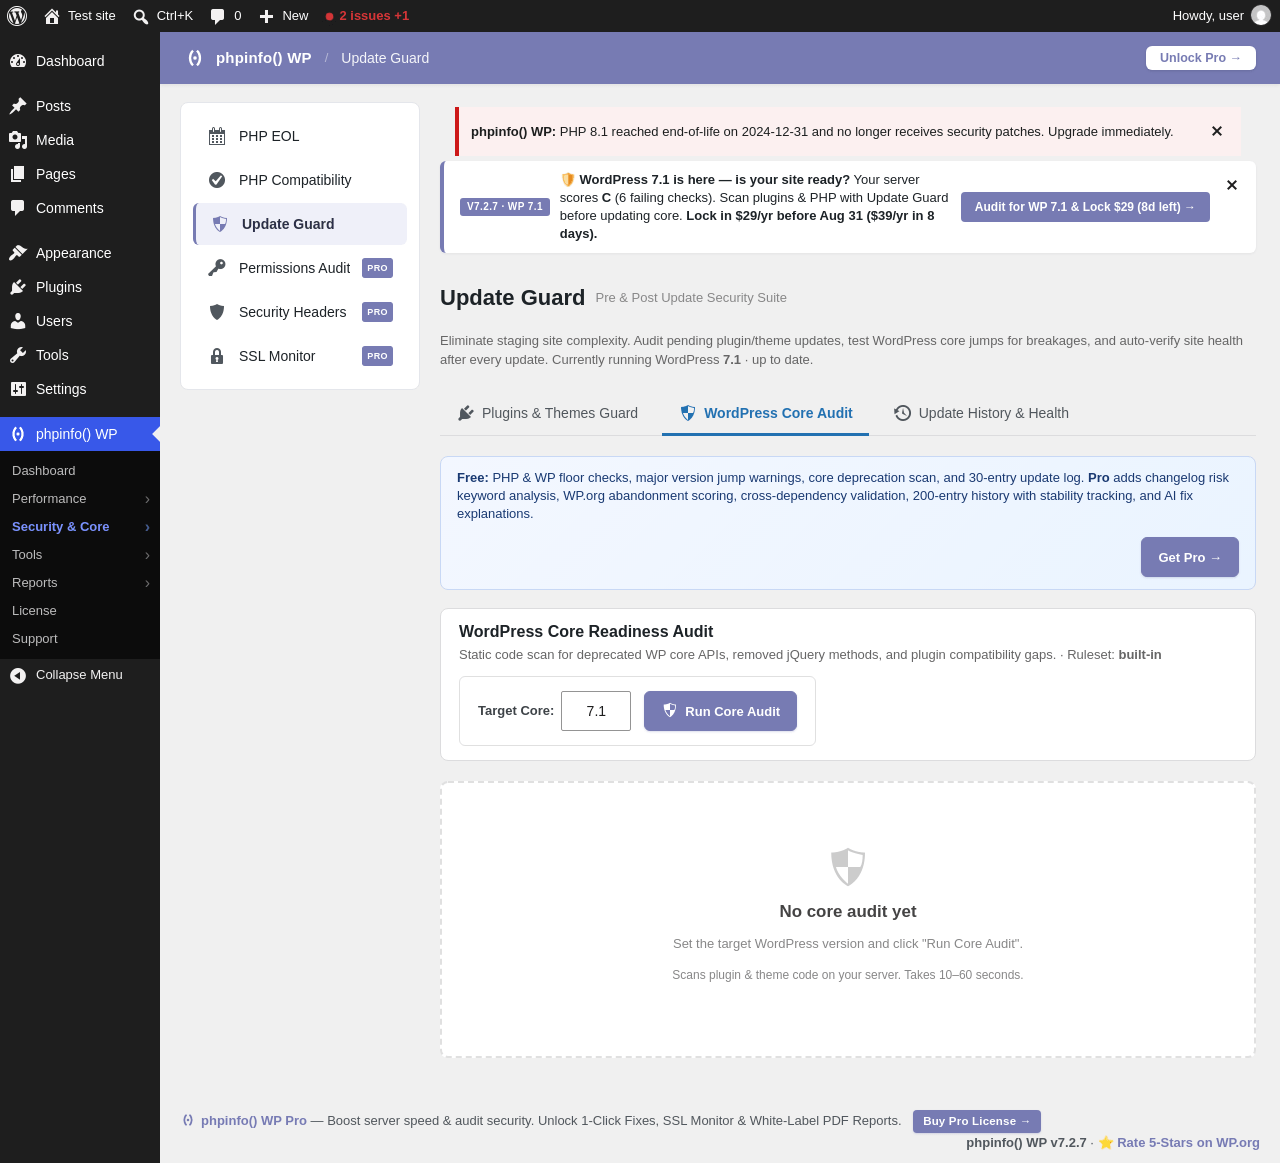Screen dimensions: 1280x1163
Task: Dismiss the WordPress 7.1 promo notice
Action: tap(1232, 185)
